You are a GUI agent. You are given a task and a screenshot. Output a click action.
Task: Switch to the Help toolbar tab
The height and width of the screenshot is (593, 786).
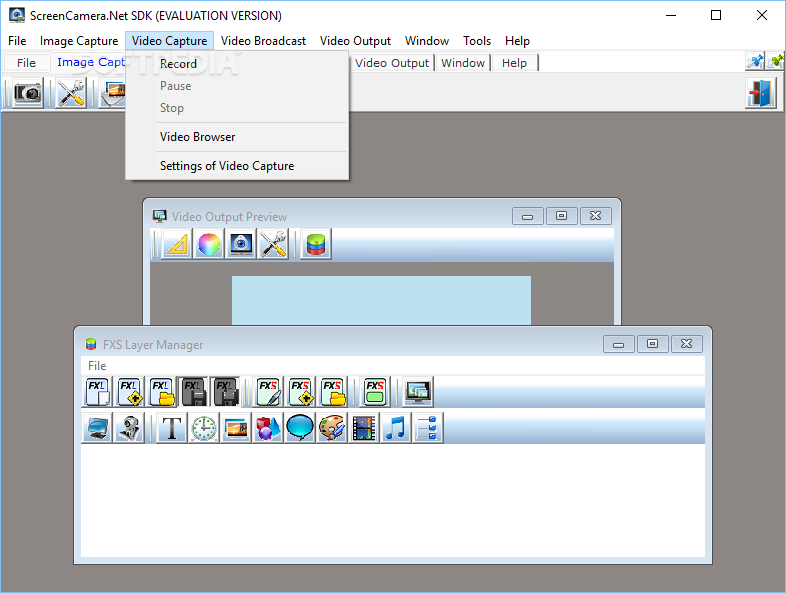tap(514, 63)
